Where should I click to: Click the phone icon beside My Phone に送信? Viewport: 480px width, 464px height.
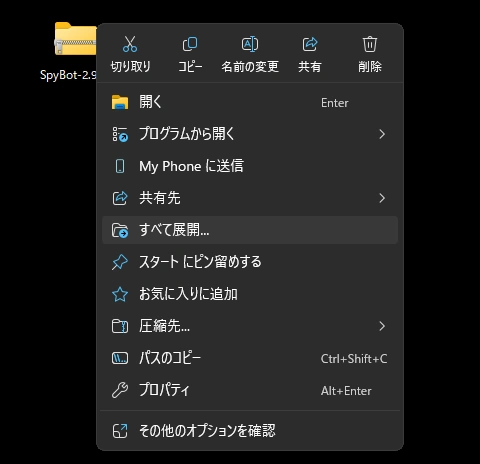click(120, 166)
